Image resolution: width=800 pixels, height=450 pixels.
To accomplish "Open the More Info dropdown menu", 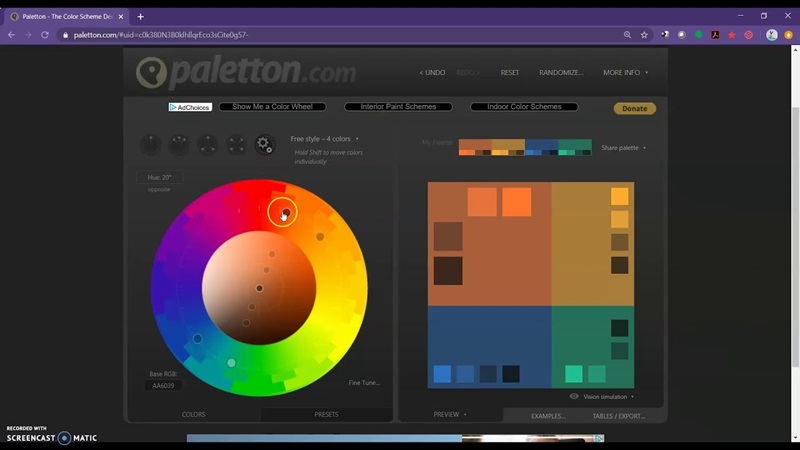I will point(625,73).
